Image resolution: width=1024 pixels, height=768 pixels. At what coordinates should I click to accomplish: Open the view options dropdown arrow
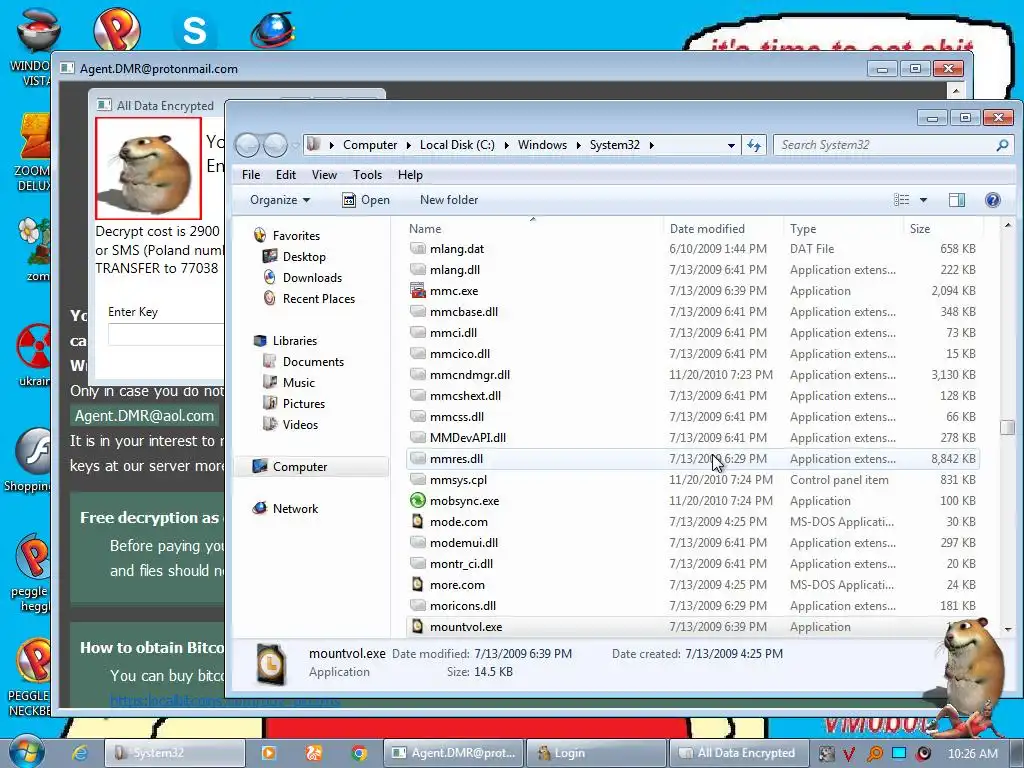click(923, 200)
